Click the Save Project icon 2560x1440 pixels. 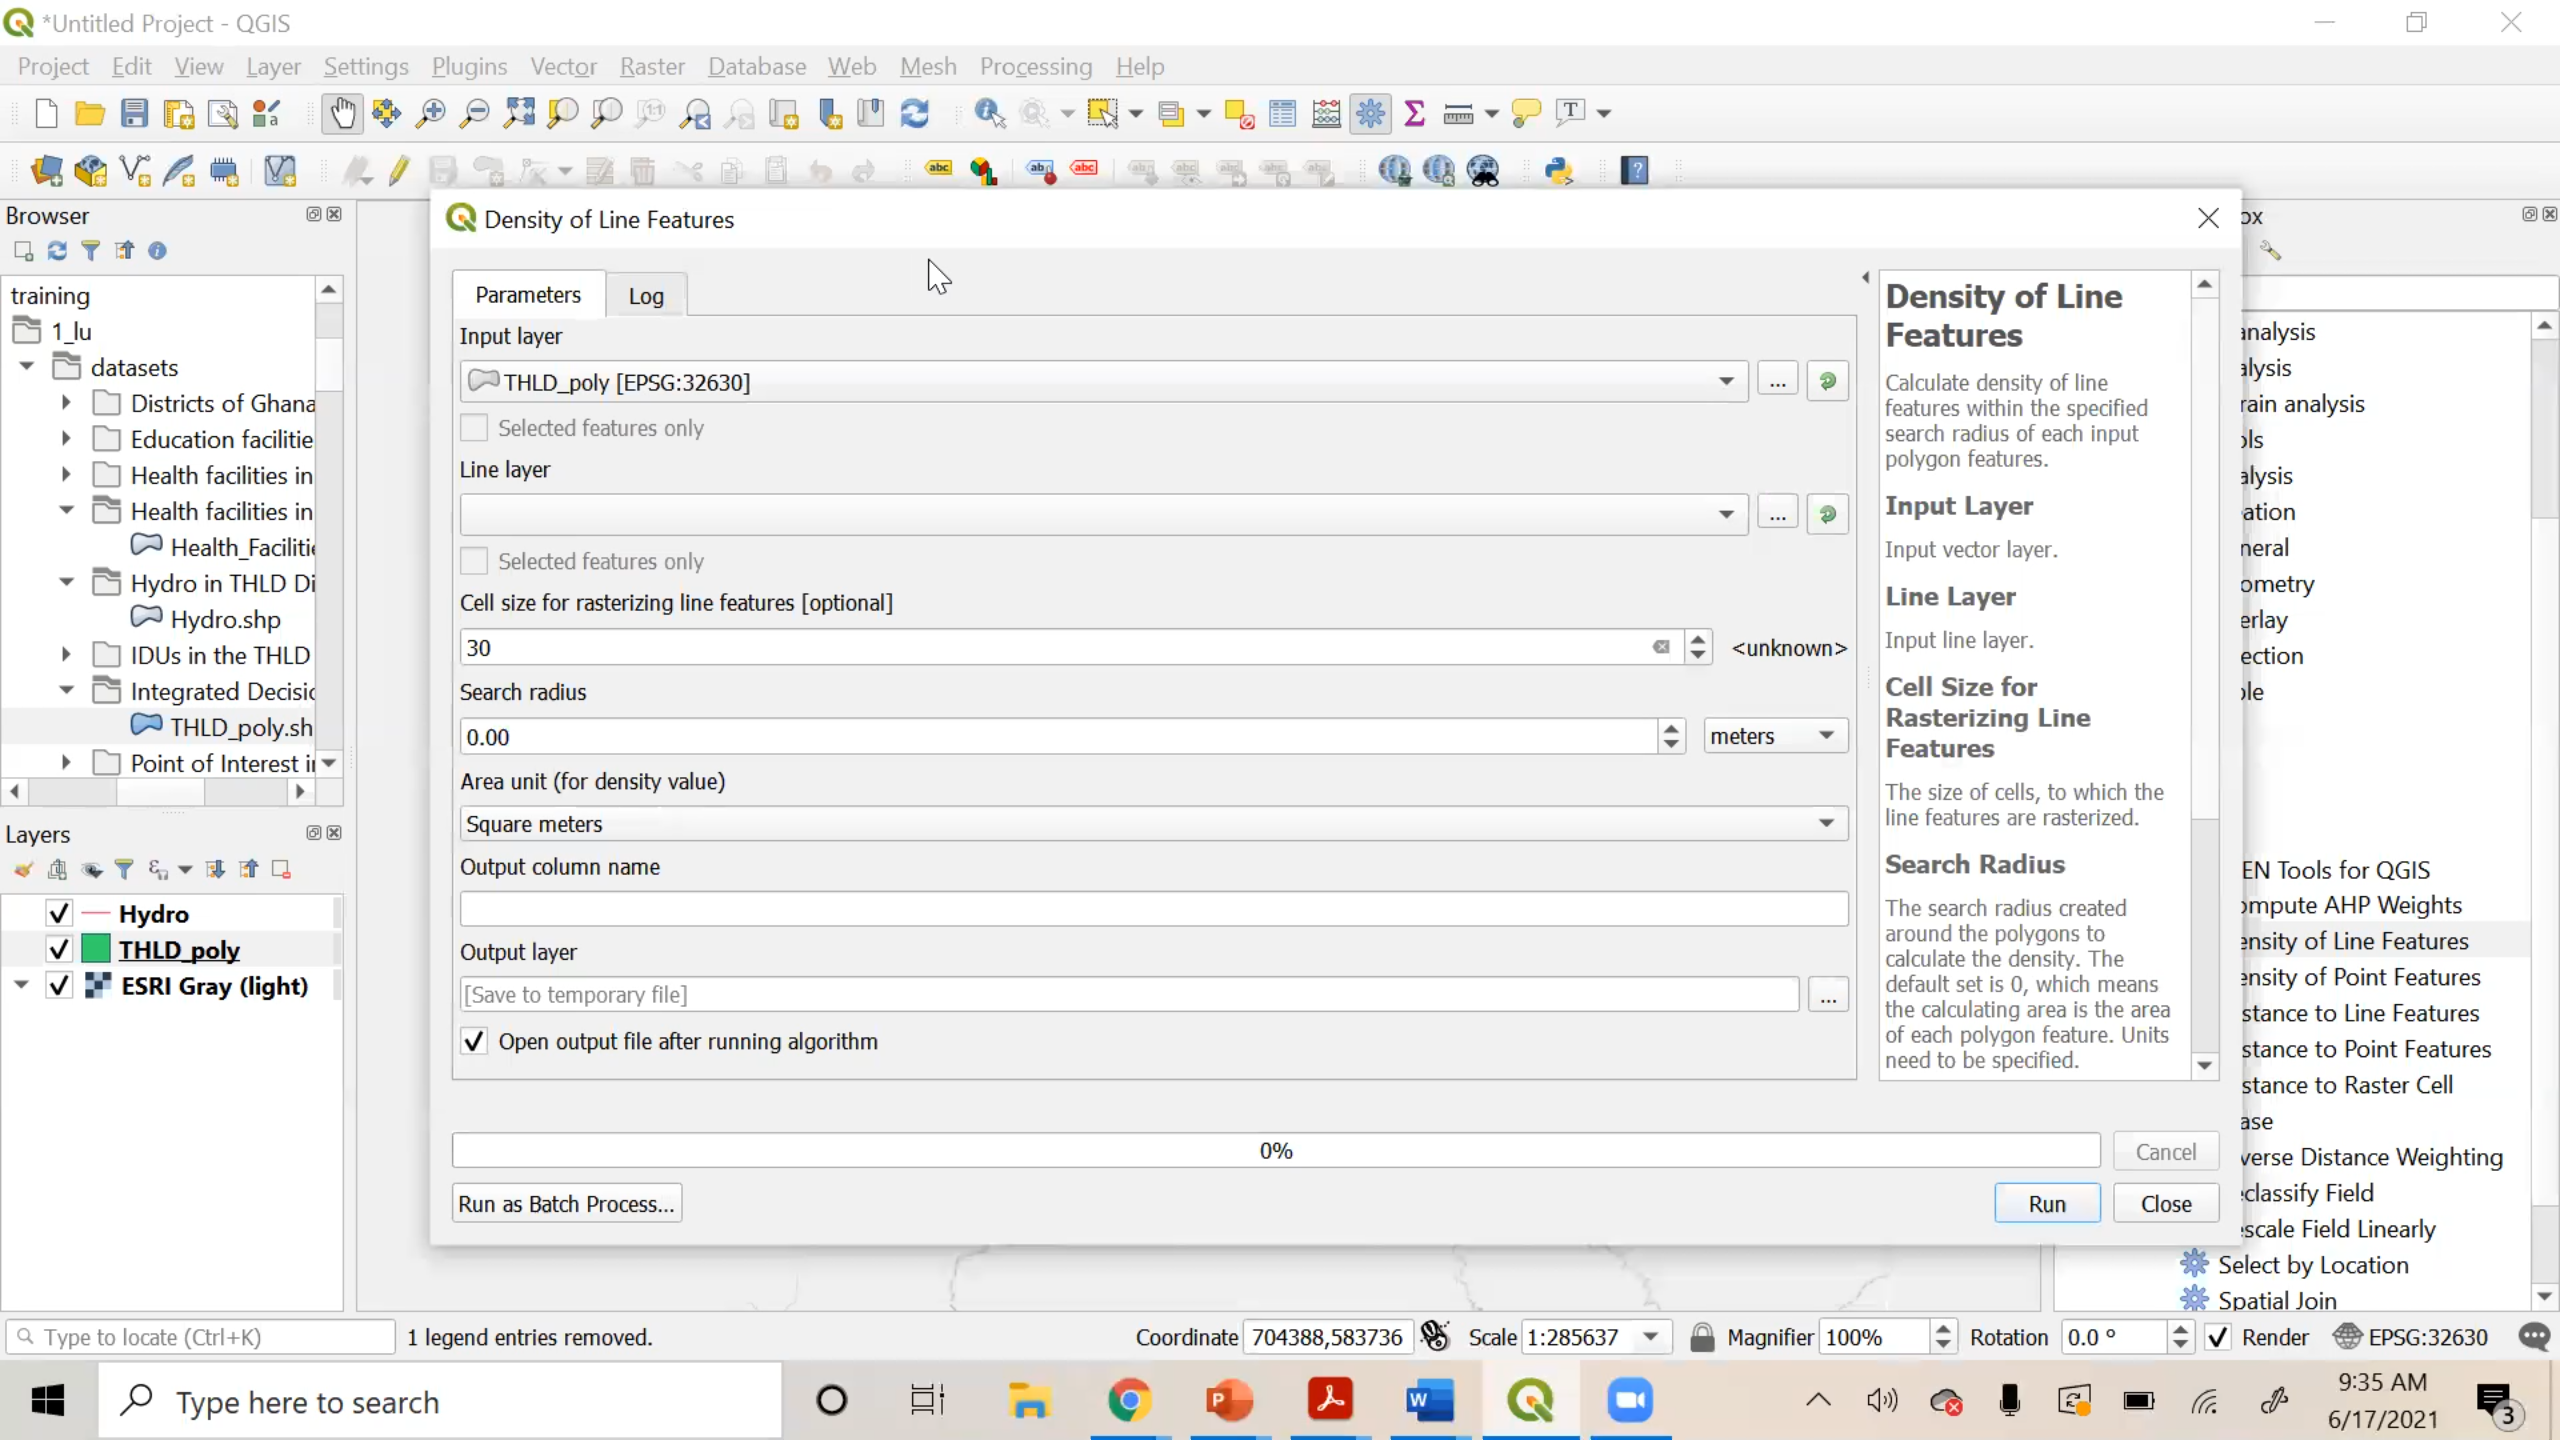[134, 113]
